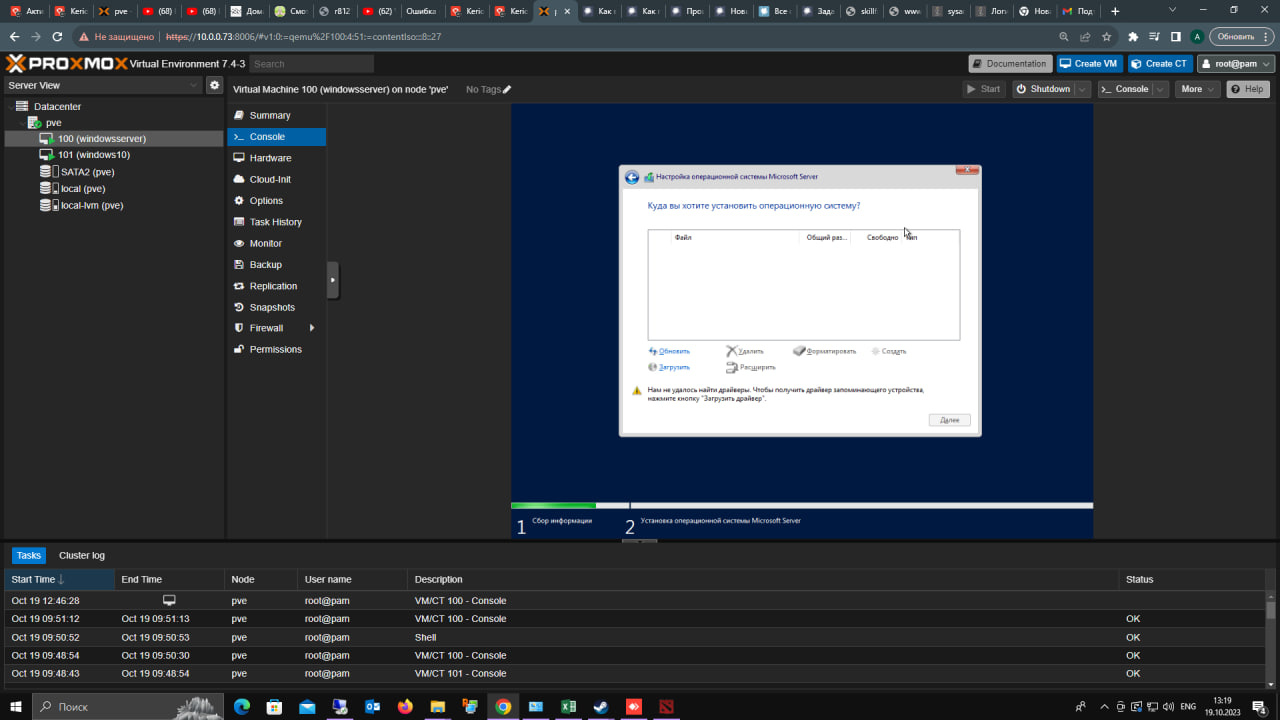The width and height of the screenshot is (1280, 720).
Task: Open the More dropdown menu
Action: (1197, 89)
